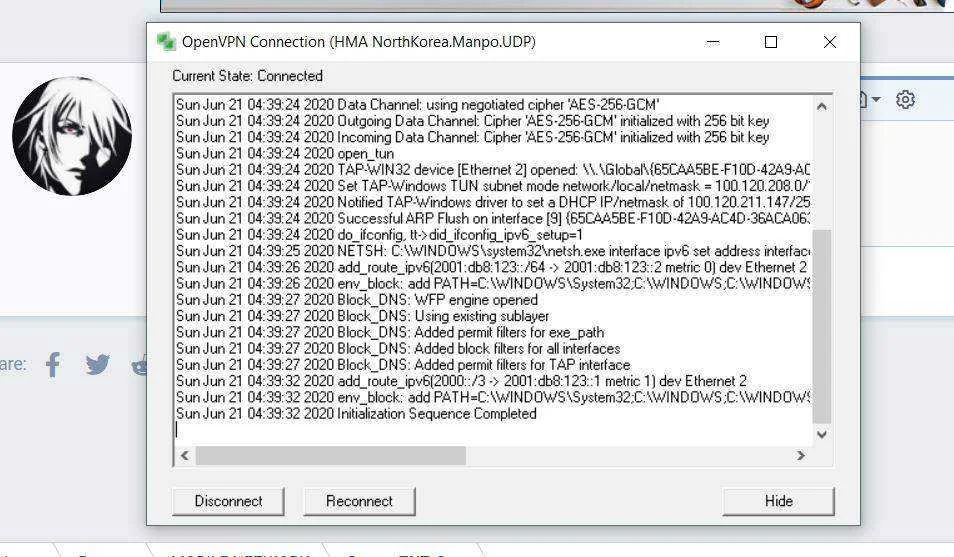Click the log scroll up arrow
The height and width of the screenshot is (557, 954).
point(822,107)
